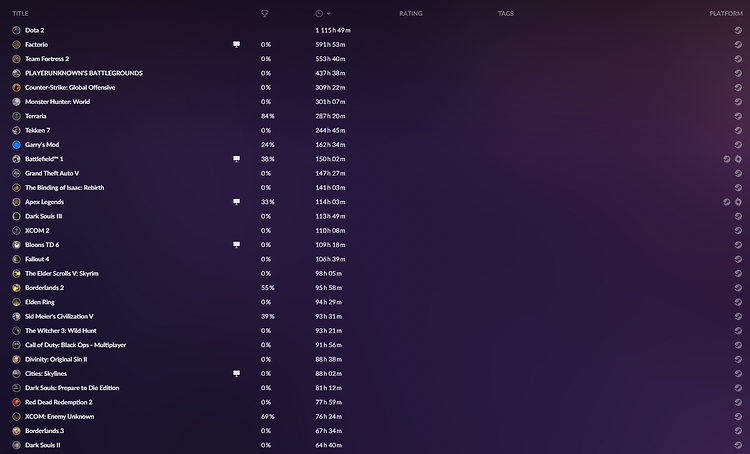Click Factorio's 591h 53m play time
This screenshot has width=750, height=454.
pos(330,44)
